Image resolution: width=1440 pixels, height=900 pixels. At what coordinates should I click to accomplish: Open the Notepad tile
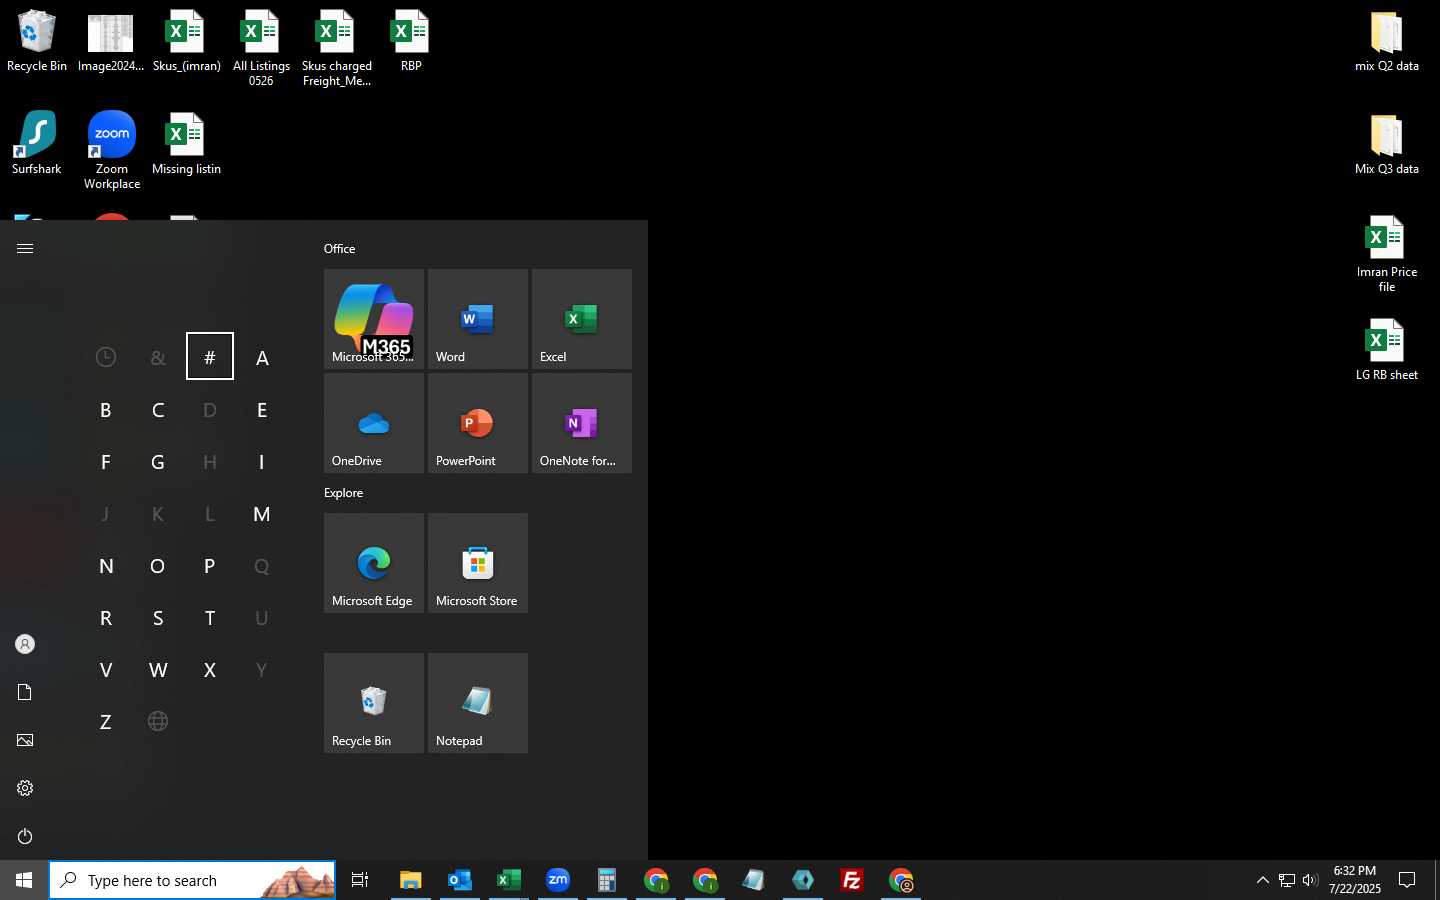point(478,703)
